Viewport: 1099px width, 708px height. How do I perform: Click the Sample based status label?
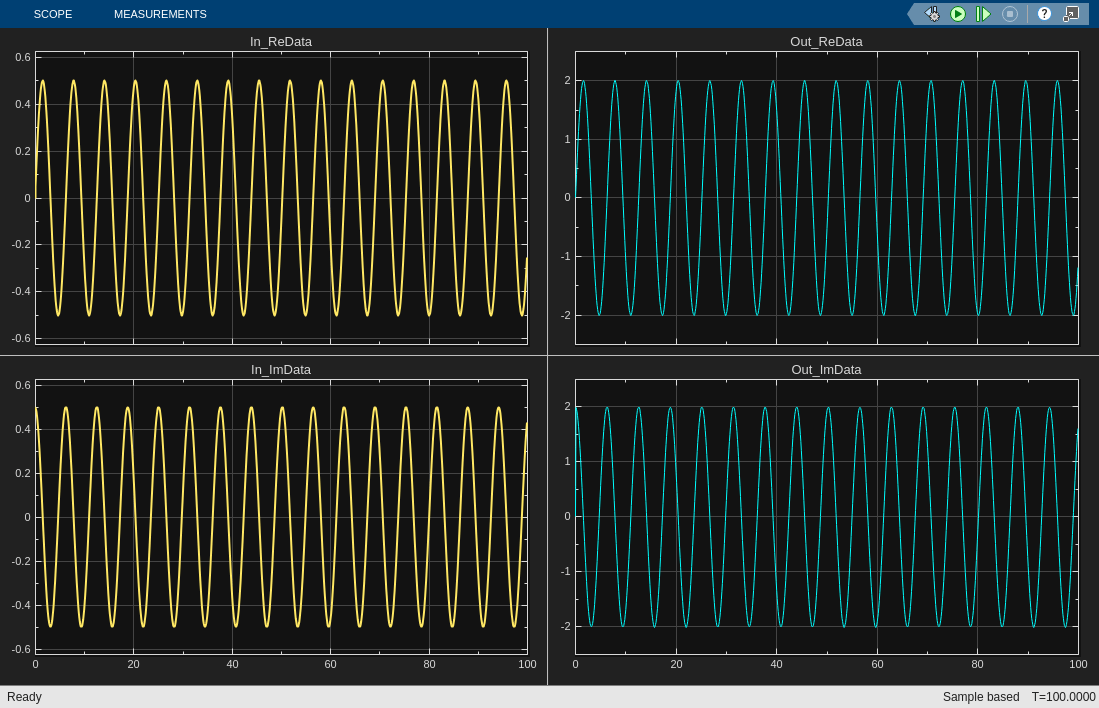pos(981,697)
